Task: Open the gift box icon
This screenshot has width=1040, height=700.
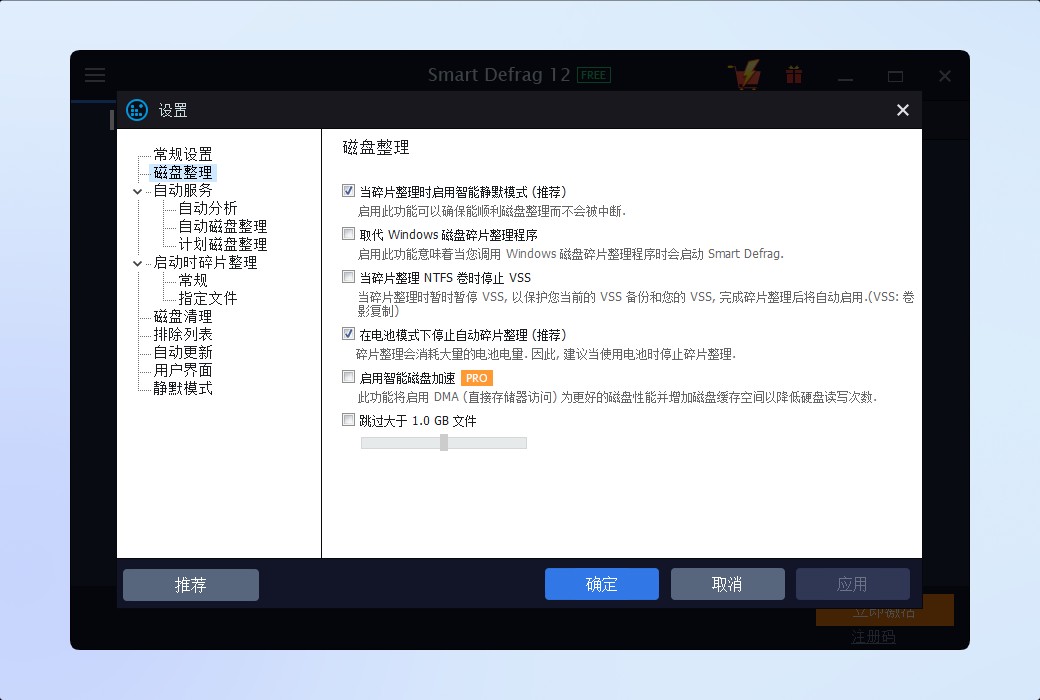Action: point(794,74)
